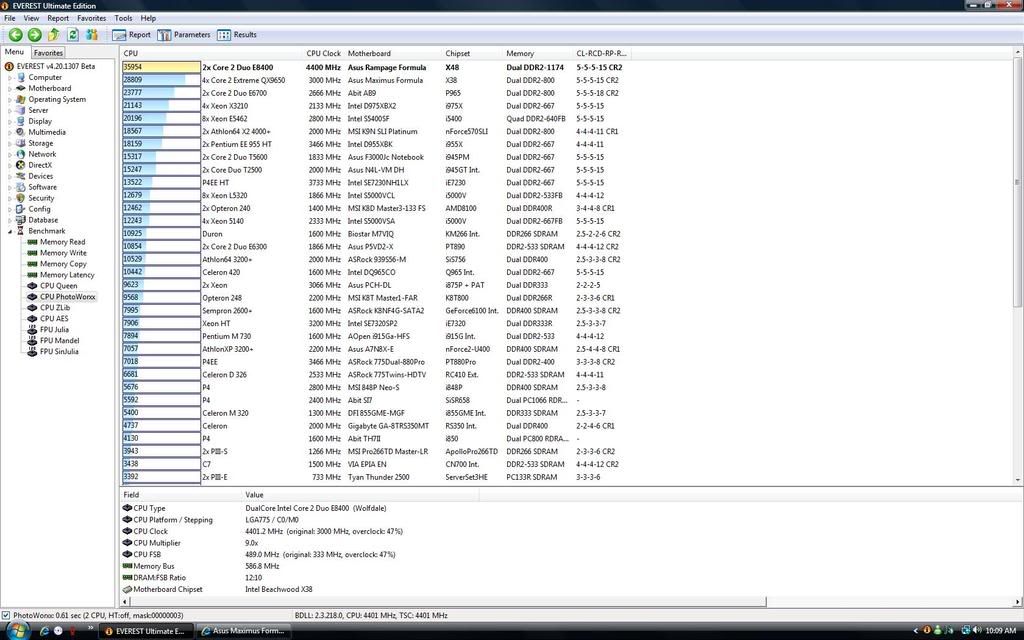Go forward with the green right arrow

pyautogui.click(x=35, y=35)
